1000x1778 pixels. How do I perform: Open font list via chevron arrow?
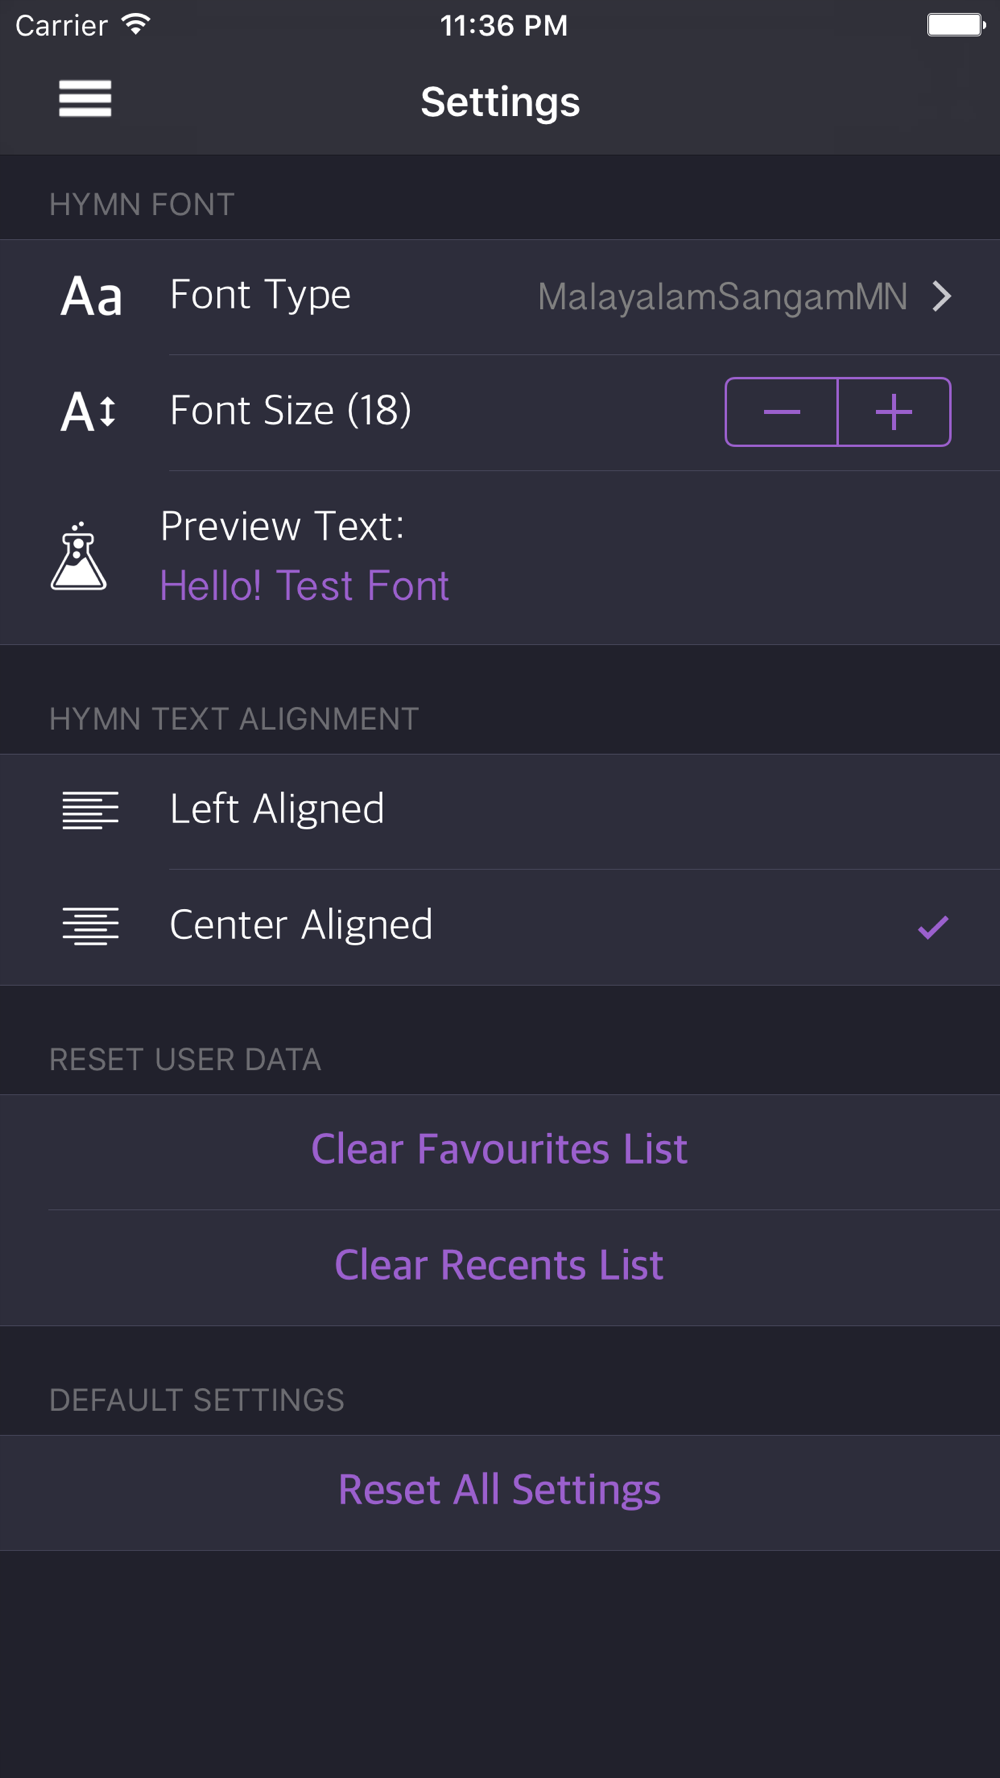[x=941, y=297]
